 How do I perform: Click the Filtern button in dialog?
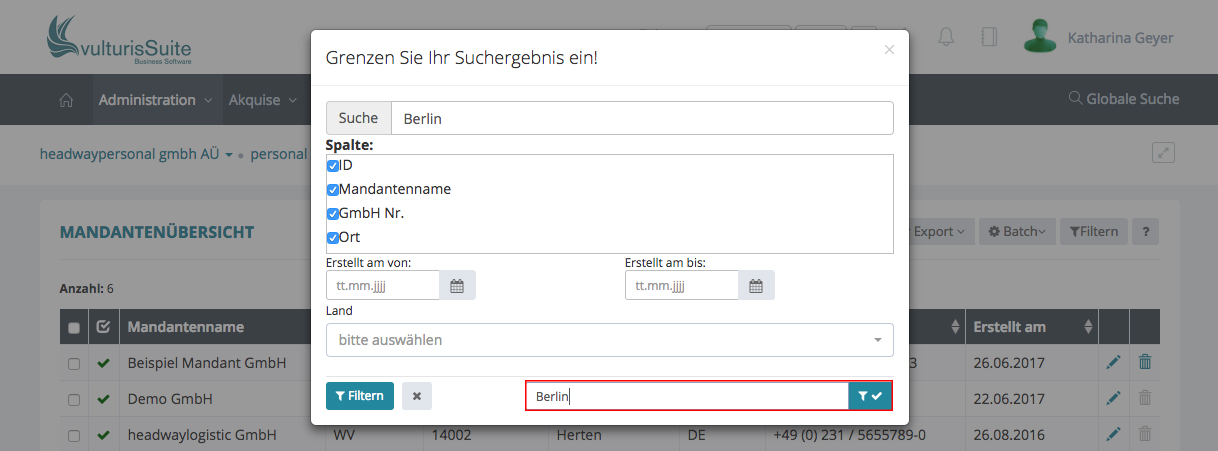pyautogui.click(x=360, y=396)
